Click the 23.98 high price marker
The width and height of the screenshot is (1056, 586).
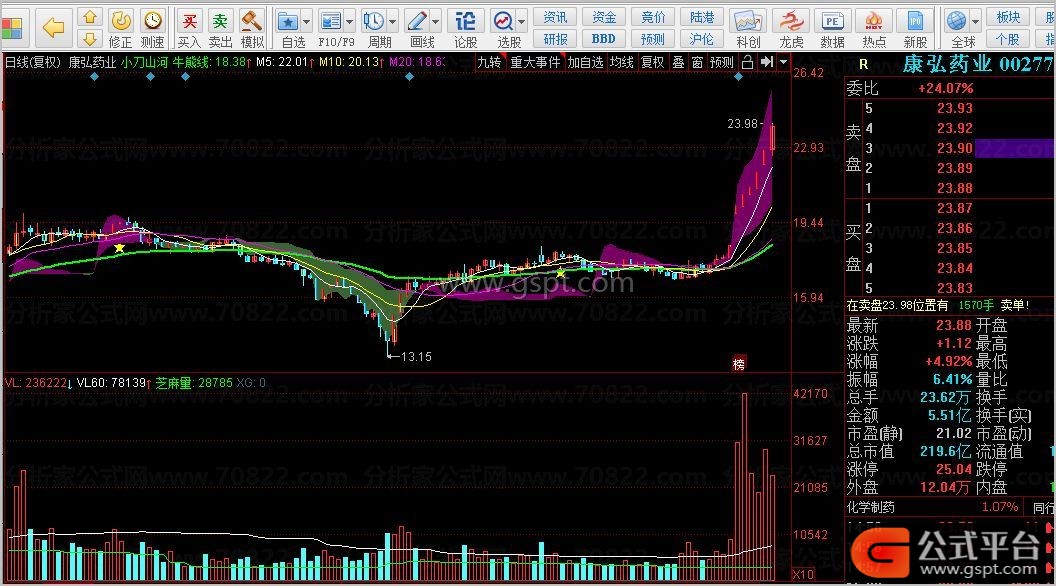coord(742,123)
